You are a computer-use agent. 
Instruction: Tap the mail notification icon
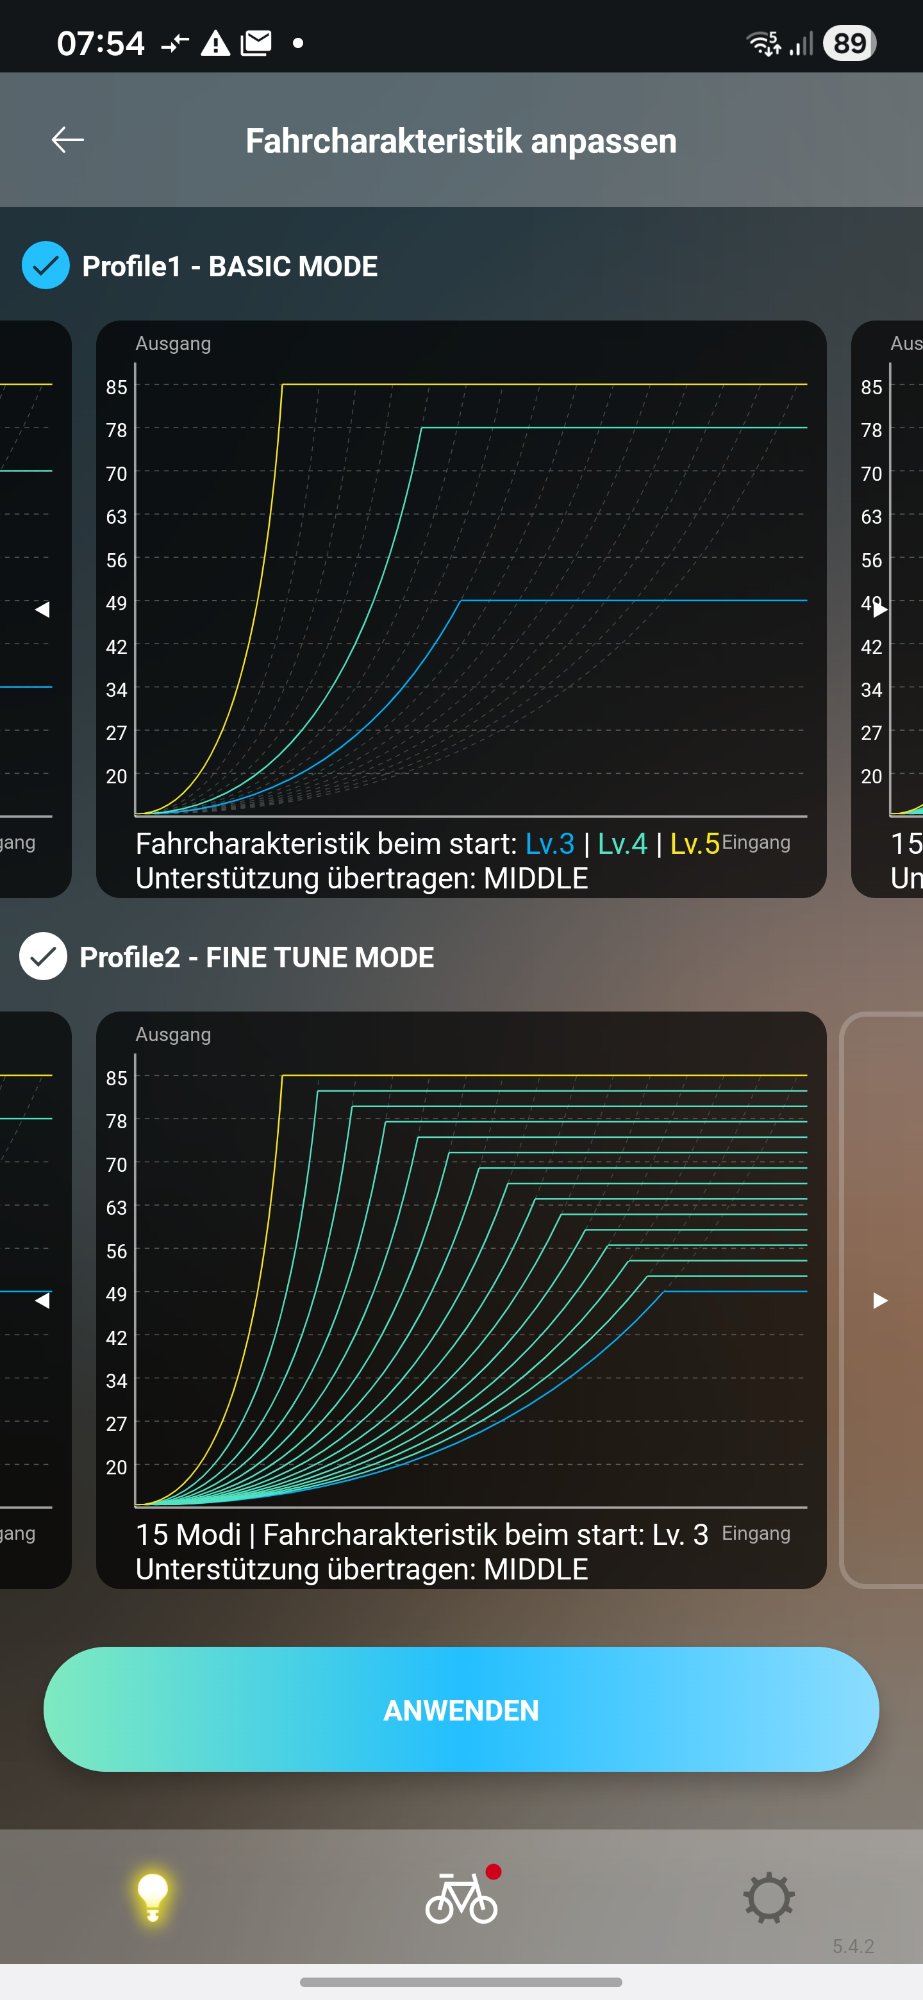click(256, 43)
